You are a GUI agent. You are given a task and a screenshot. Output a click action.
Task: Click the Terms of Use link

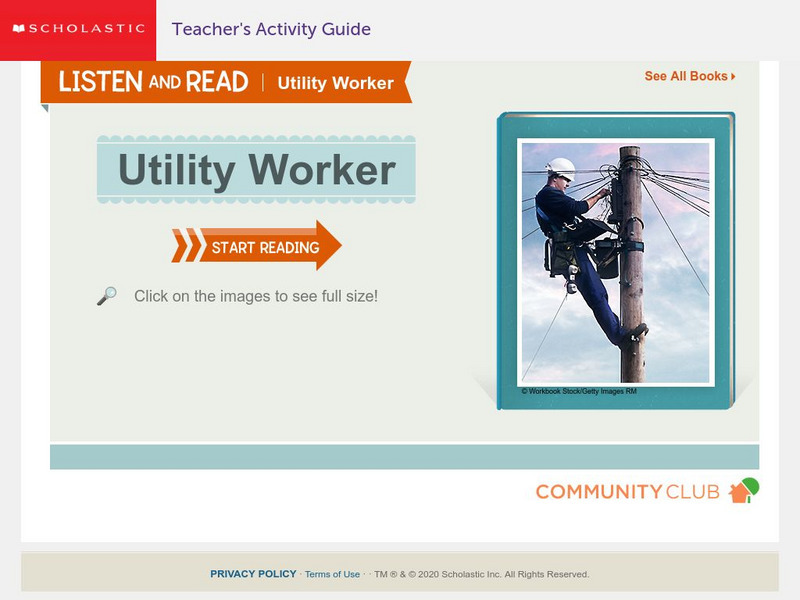(x=331, y=574)
